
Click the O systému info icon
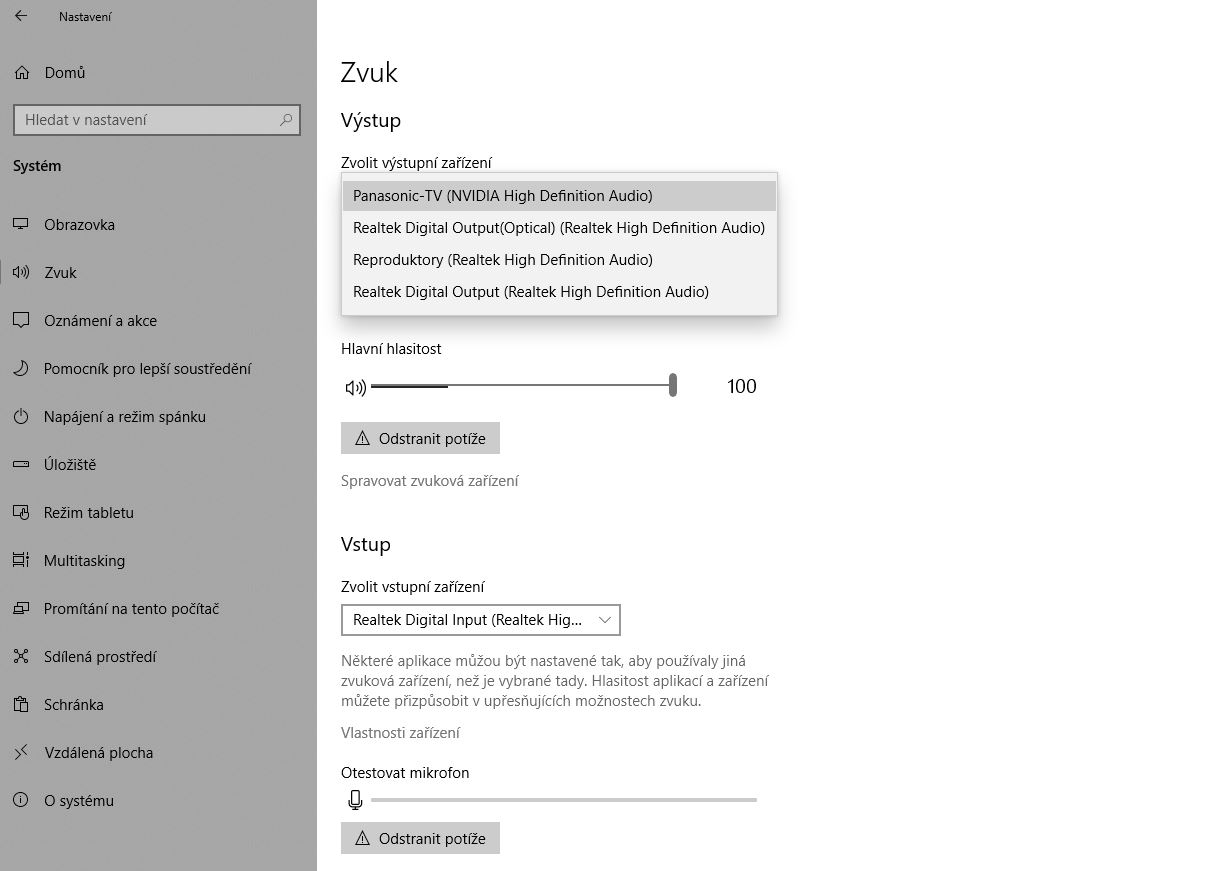pyautogui.click(x=21, y=801)
